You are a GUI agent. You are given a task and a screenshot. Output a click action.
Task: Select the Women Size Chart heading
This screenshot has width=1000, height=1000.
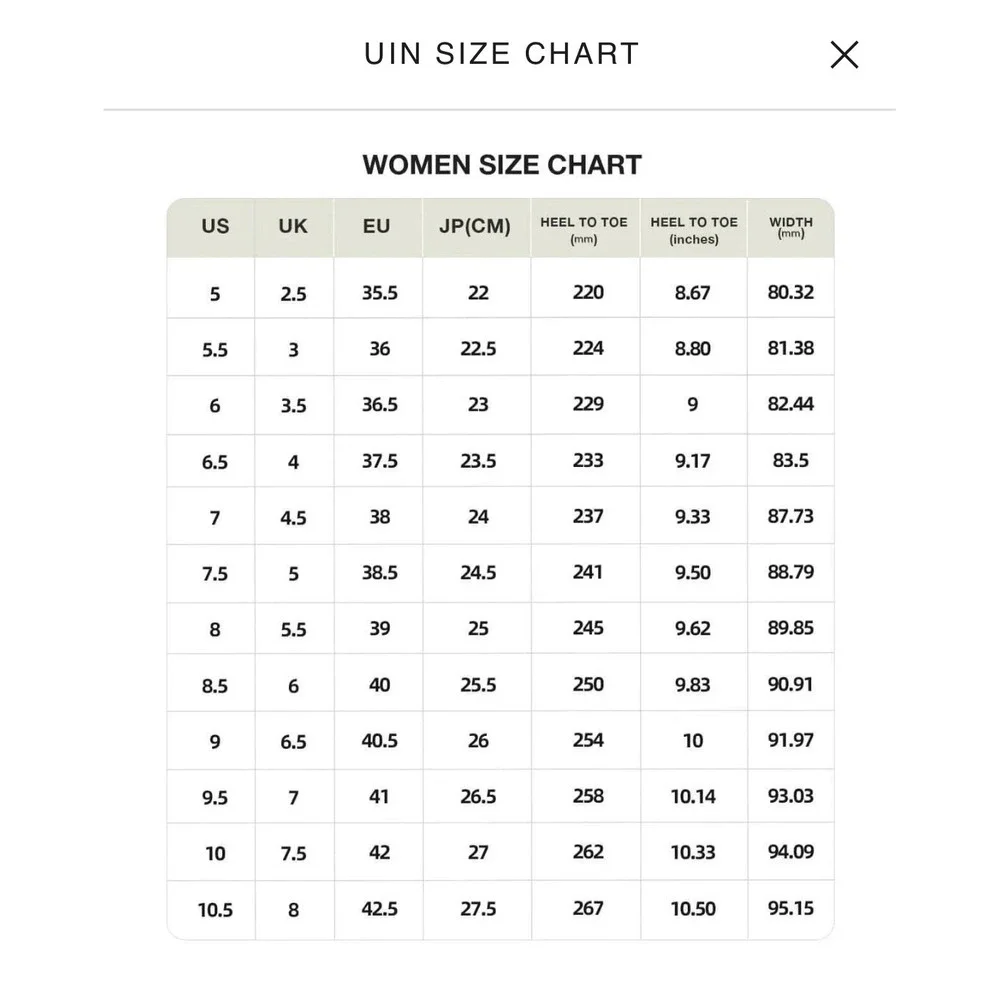(502, 165)
